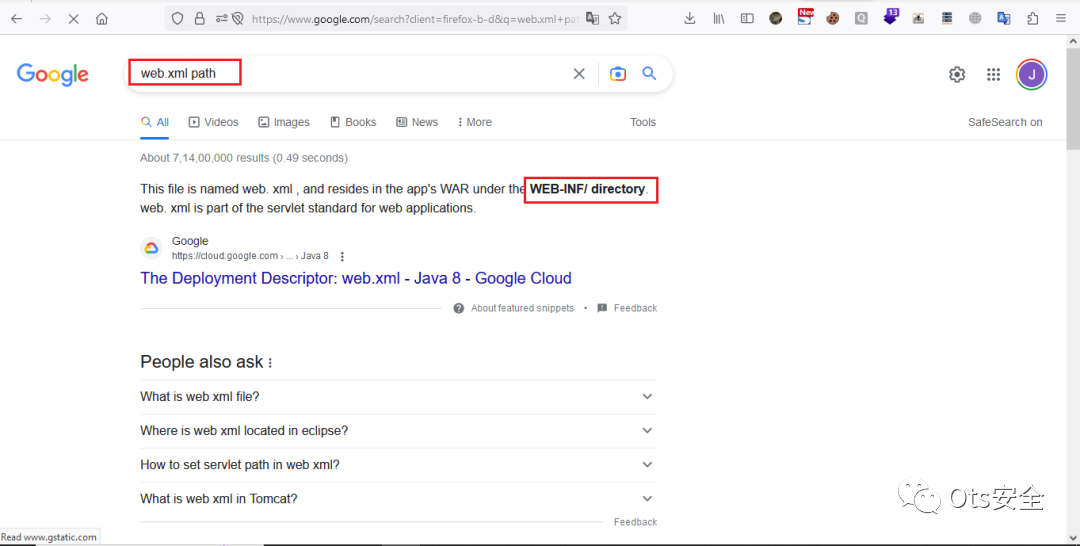Click the "About 7,14,00,000 results" text
Image resolution: width=1080 pixels, height=546 pixels.
(x=244, y=158)
